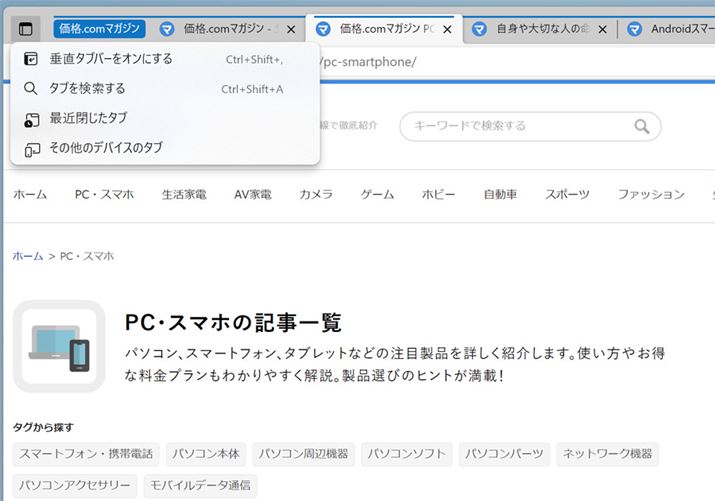Choose the モバイルデータ通信 tag
715x501 pixels.
pos(200,487)
